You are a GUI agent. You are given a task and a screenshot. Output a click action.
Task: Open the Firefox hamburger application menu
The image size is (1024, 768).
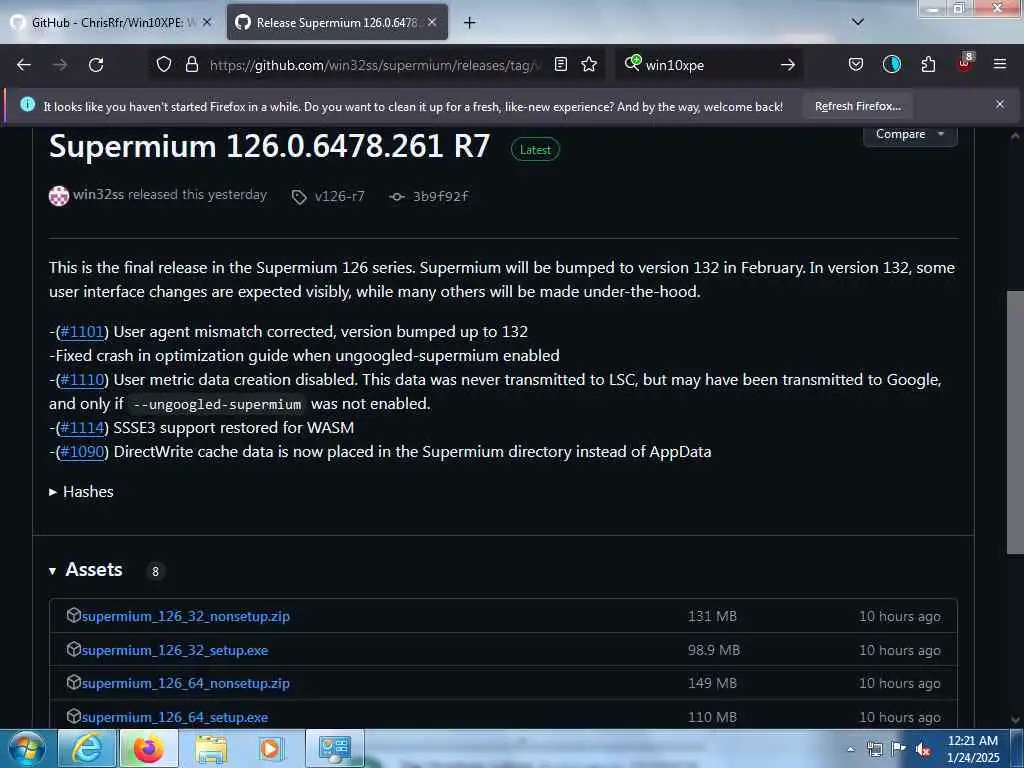click(999, 64)
